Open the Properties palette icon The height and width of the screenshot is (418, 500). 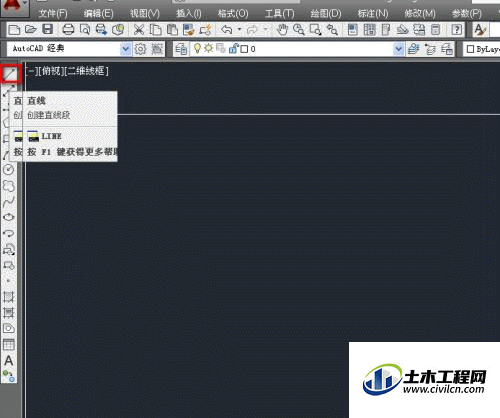pyautogui.click(x=353, y=30)
